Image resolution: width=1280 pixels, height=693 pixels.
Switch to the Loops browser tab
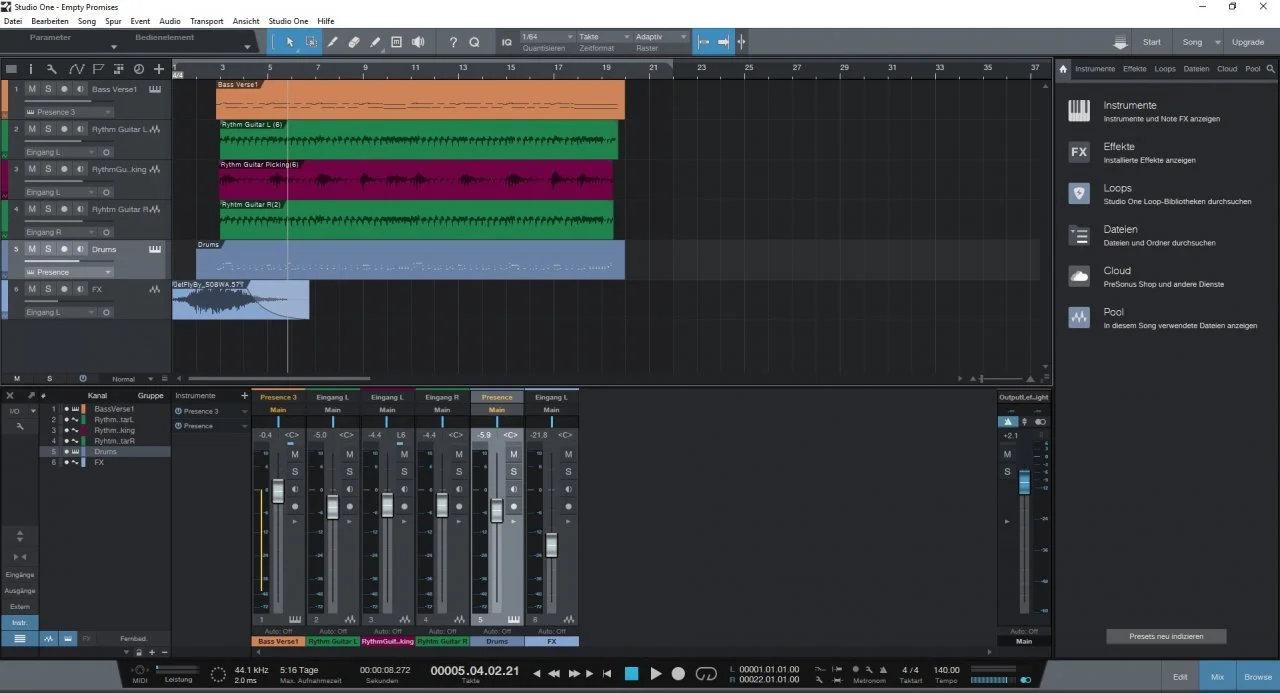pos(1165,69)
